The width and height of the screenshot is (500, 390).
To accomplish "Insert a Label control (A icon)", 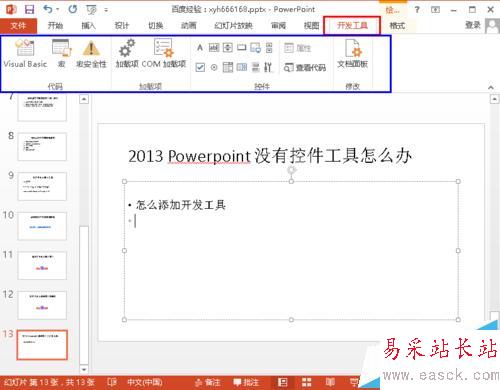I will coord(200,48).
